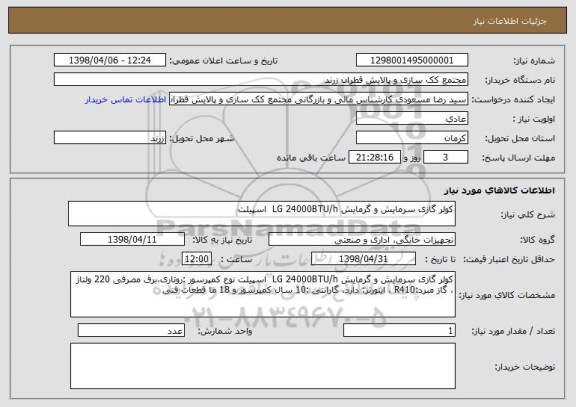Click the delivery province field کرمان
The width and height of the screenshot is (576, 407).
pyautogui.click(x=412, y=138)
